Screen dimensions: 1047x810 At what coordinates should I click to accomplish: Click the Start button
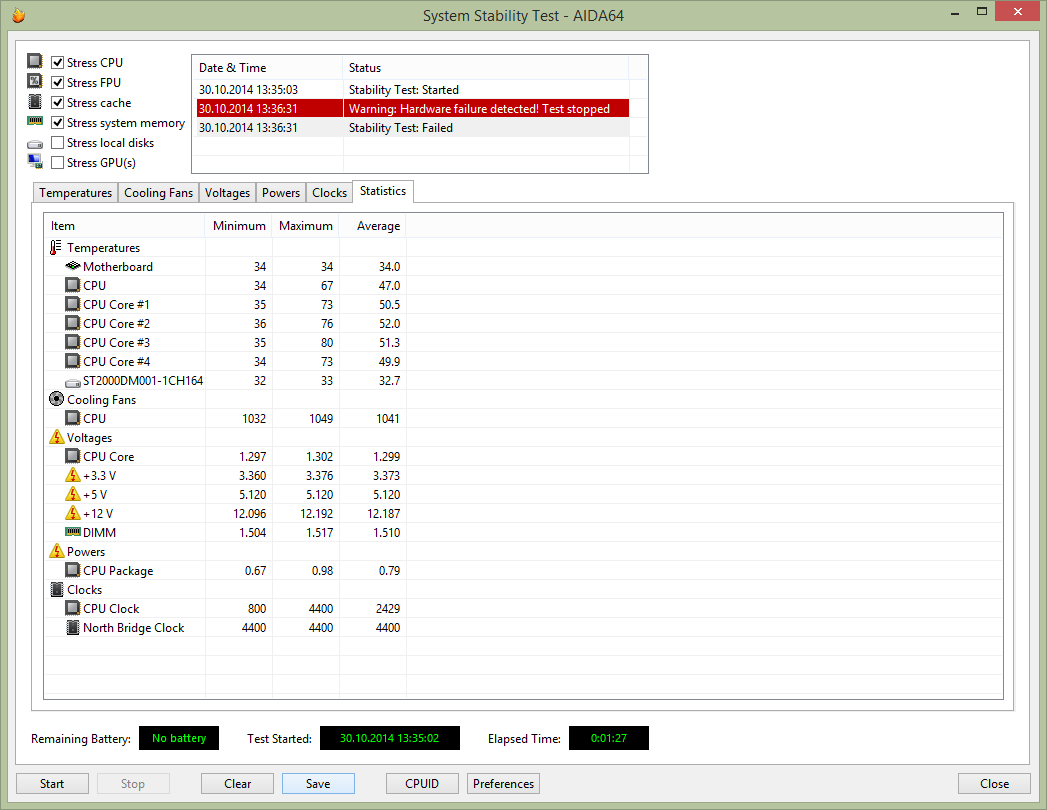[x=52, y=783]
